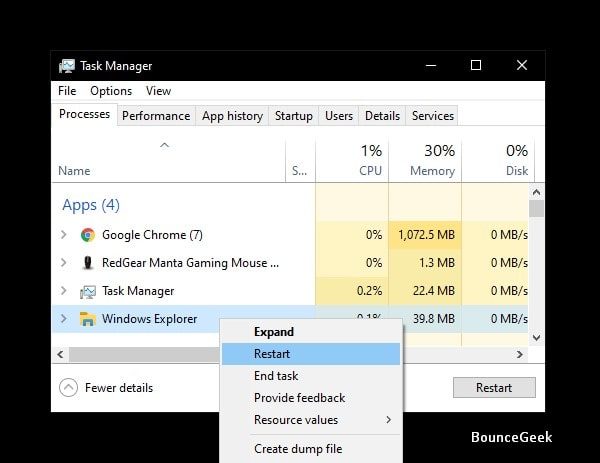Sort by the CPU column header
Screen dimensions: 600x463
(352, 160)
